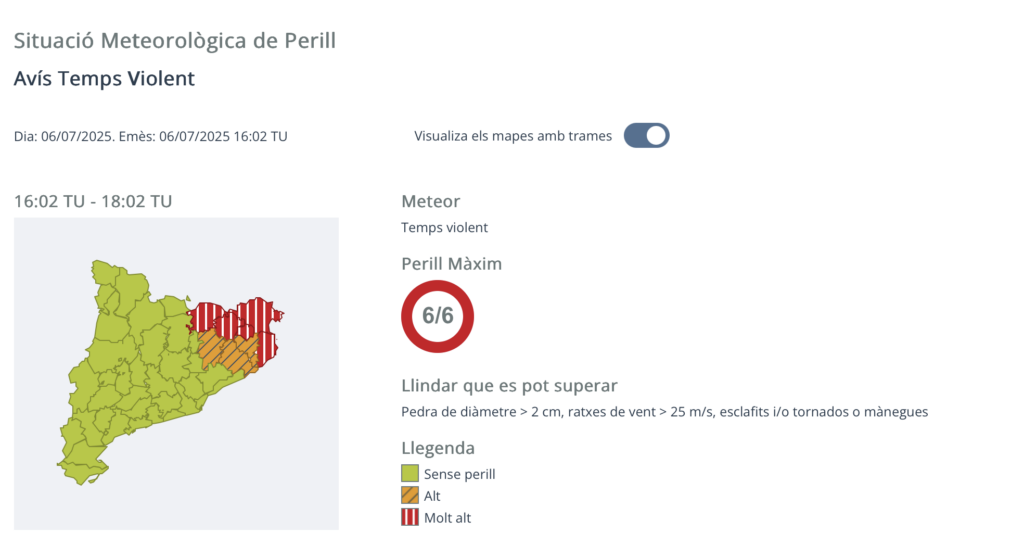Toggle the 'Visualiza els mapes amb trames' switch
Viewport: 1024px width, 558px height.
646,135
